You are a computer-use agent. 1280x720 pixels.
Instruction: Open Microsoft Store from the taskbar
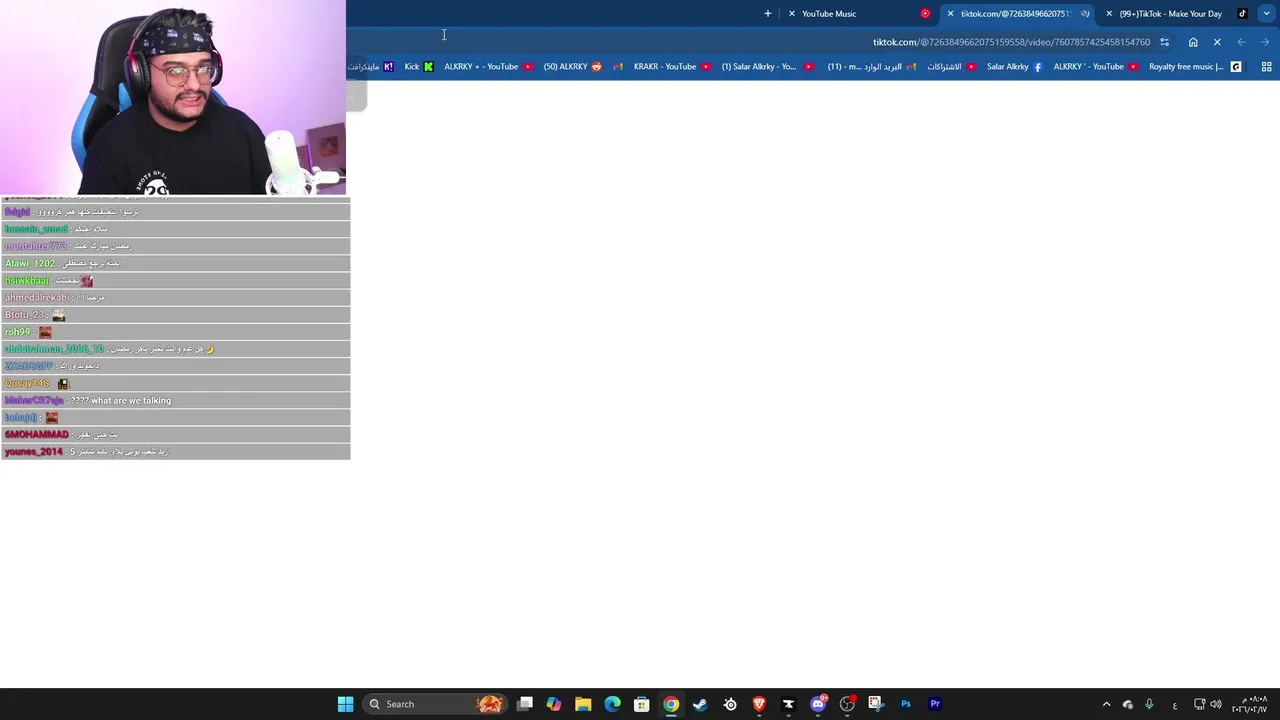click(x=642, y=704)
